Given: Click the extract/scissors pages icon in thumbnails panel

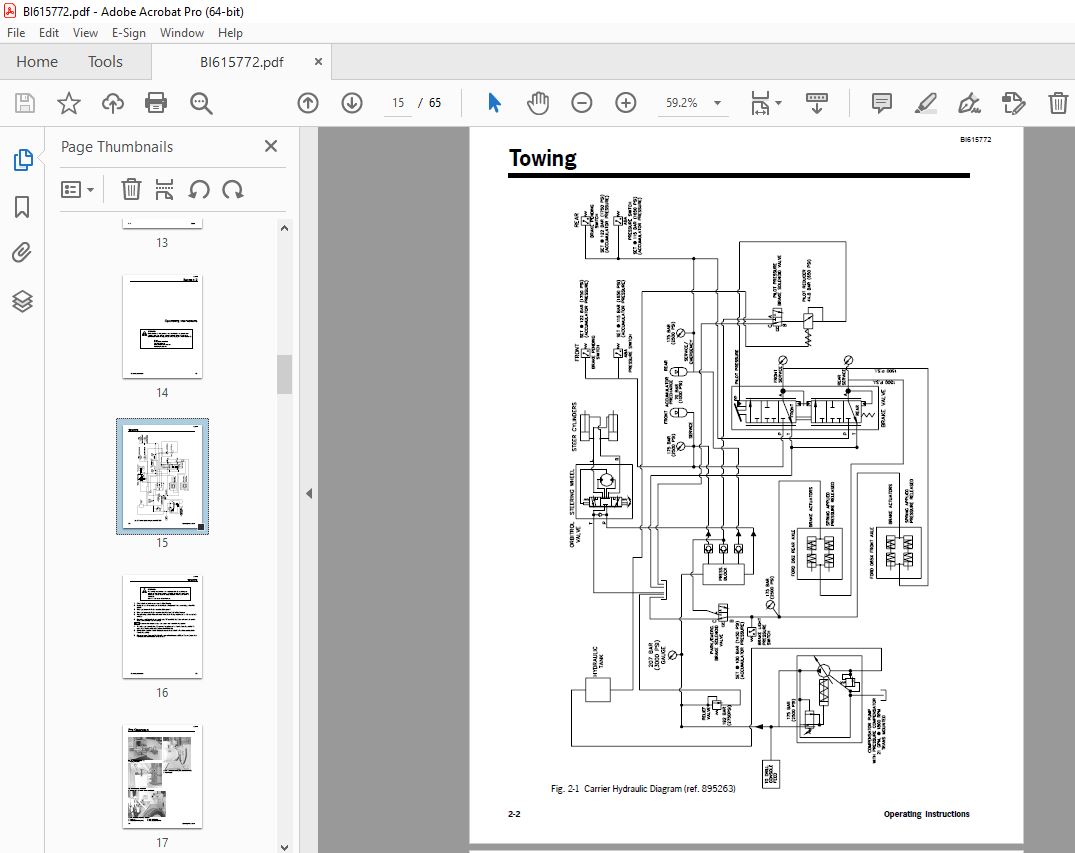Looking at the screenshot, I should coord(164,189).
